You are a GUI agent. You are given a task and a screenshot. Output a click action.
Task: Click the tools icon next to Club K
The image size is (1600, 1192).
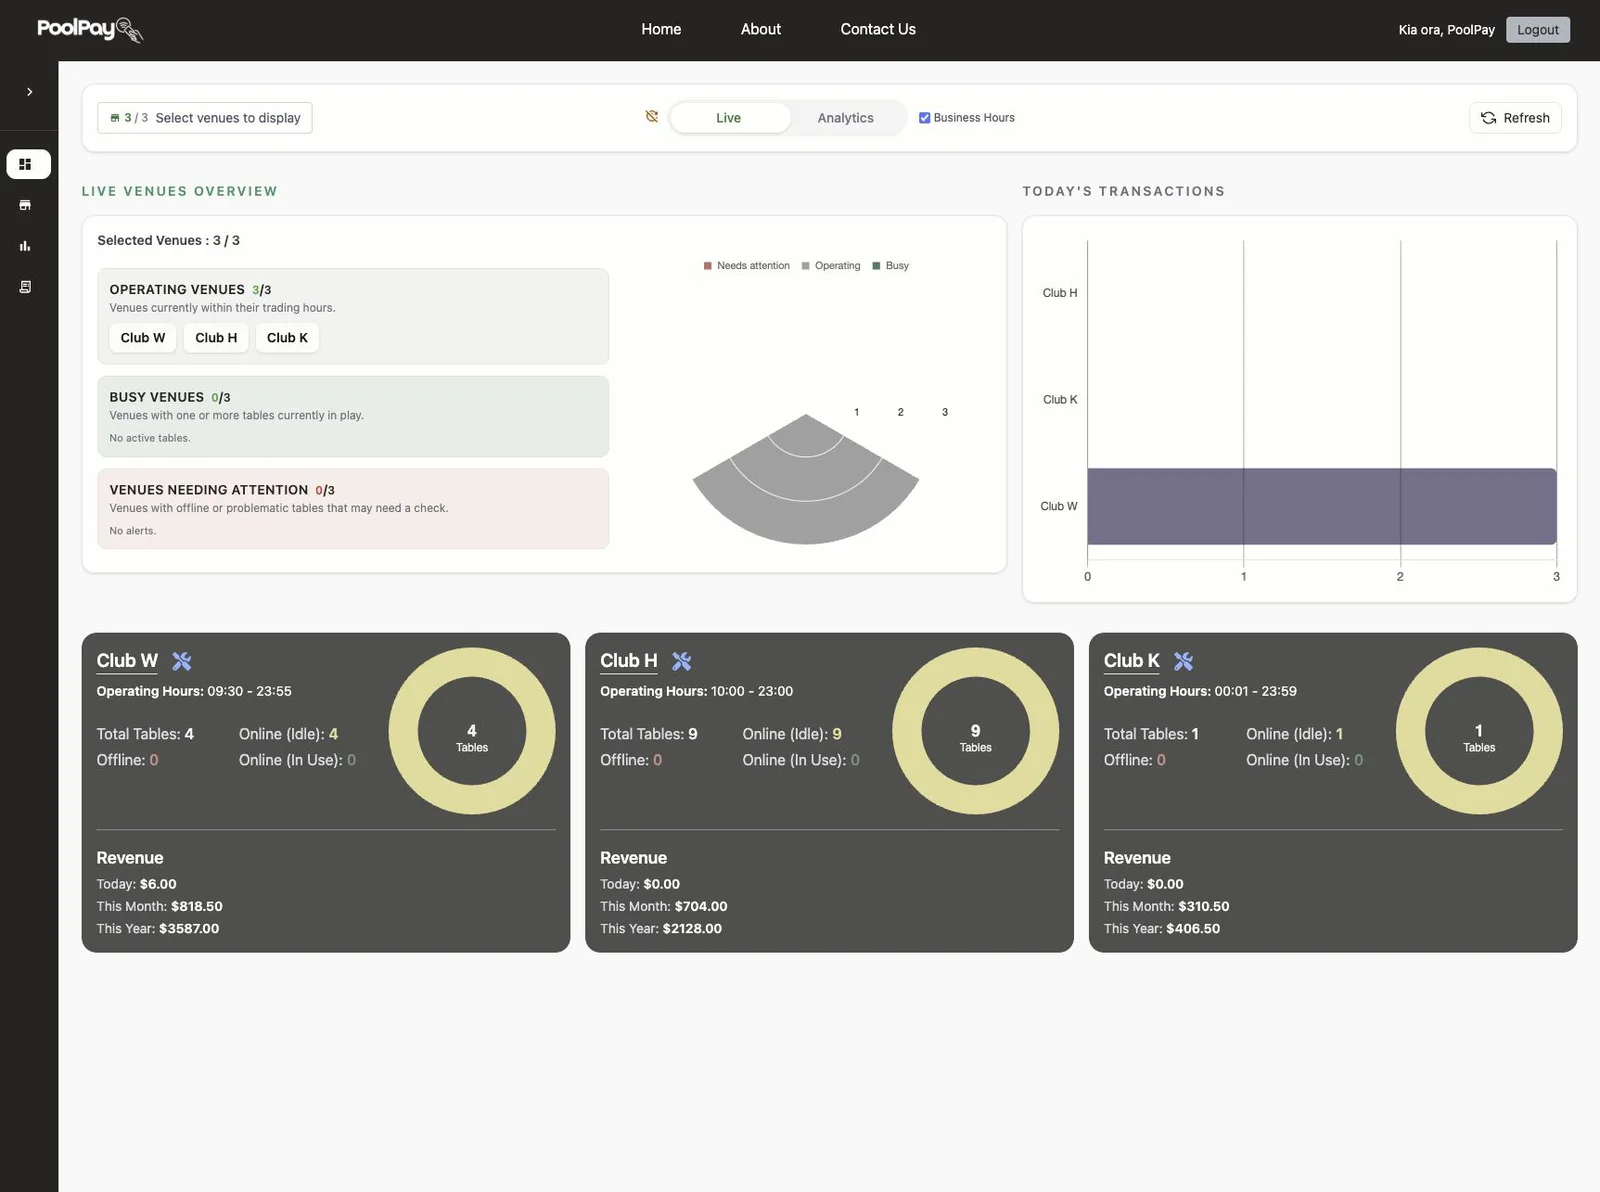[1184, 661]
